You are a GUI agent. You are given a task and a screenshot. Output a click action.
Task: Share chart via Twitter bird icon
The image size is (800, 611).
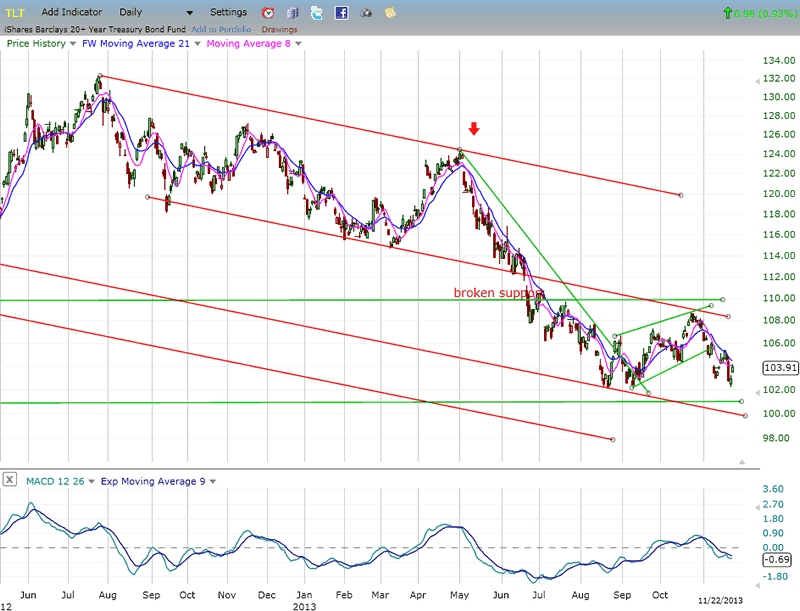click(x=316, y=13)
